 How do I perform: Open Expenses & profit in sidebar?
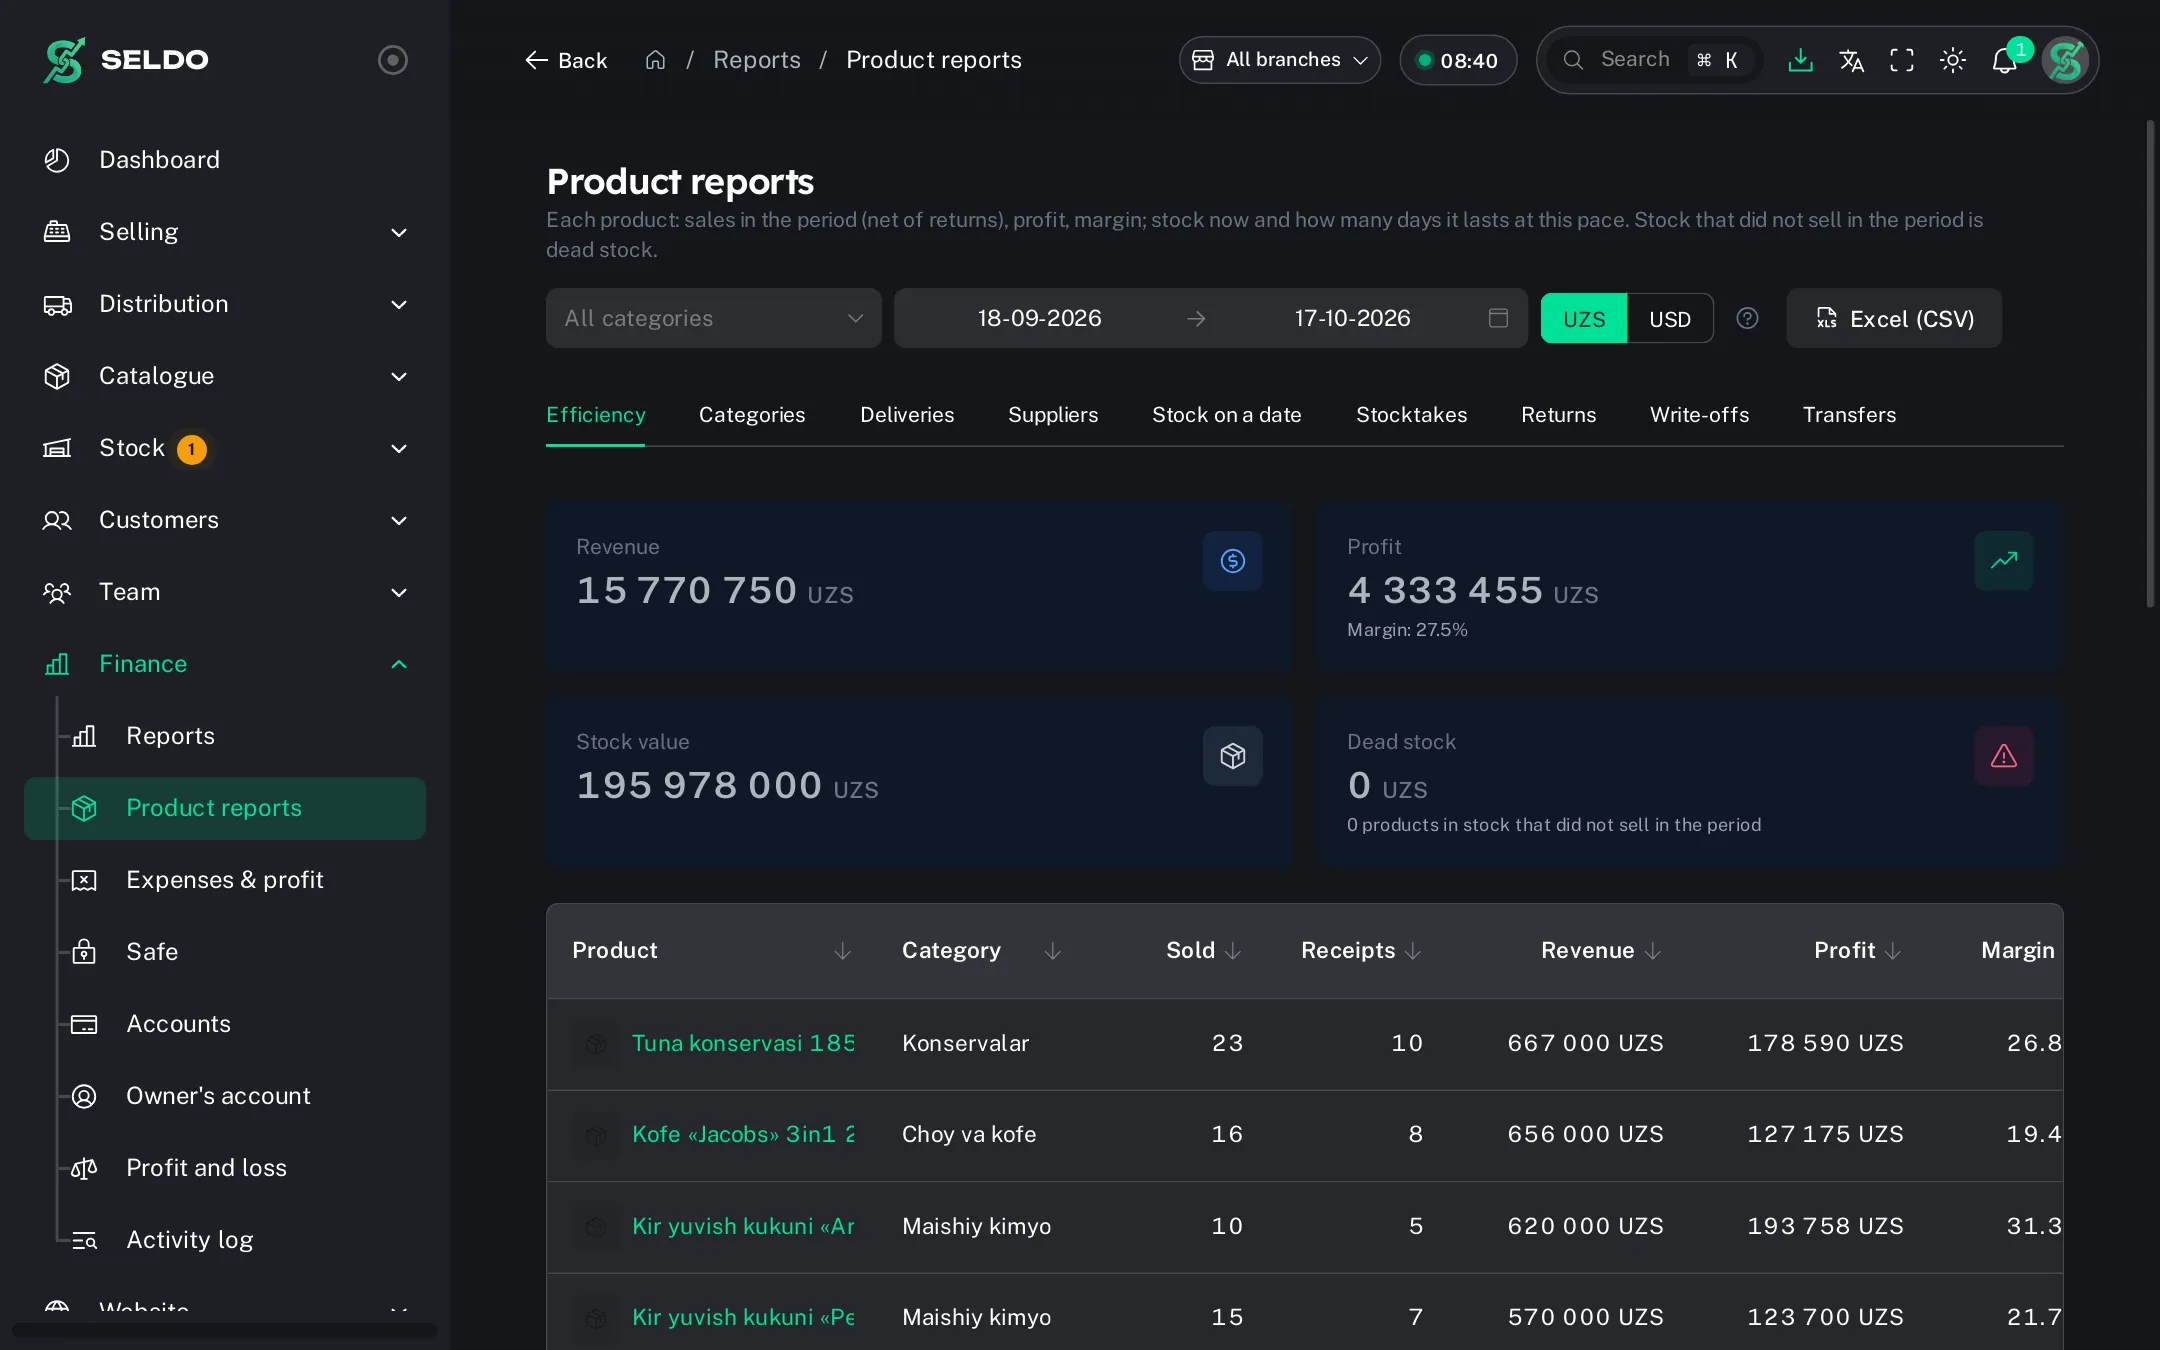(225, 880)
